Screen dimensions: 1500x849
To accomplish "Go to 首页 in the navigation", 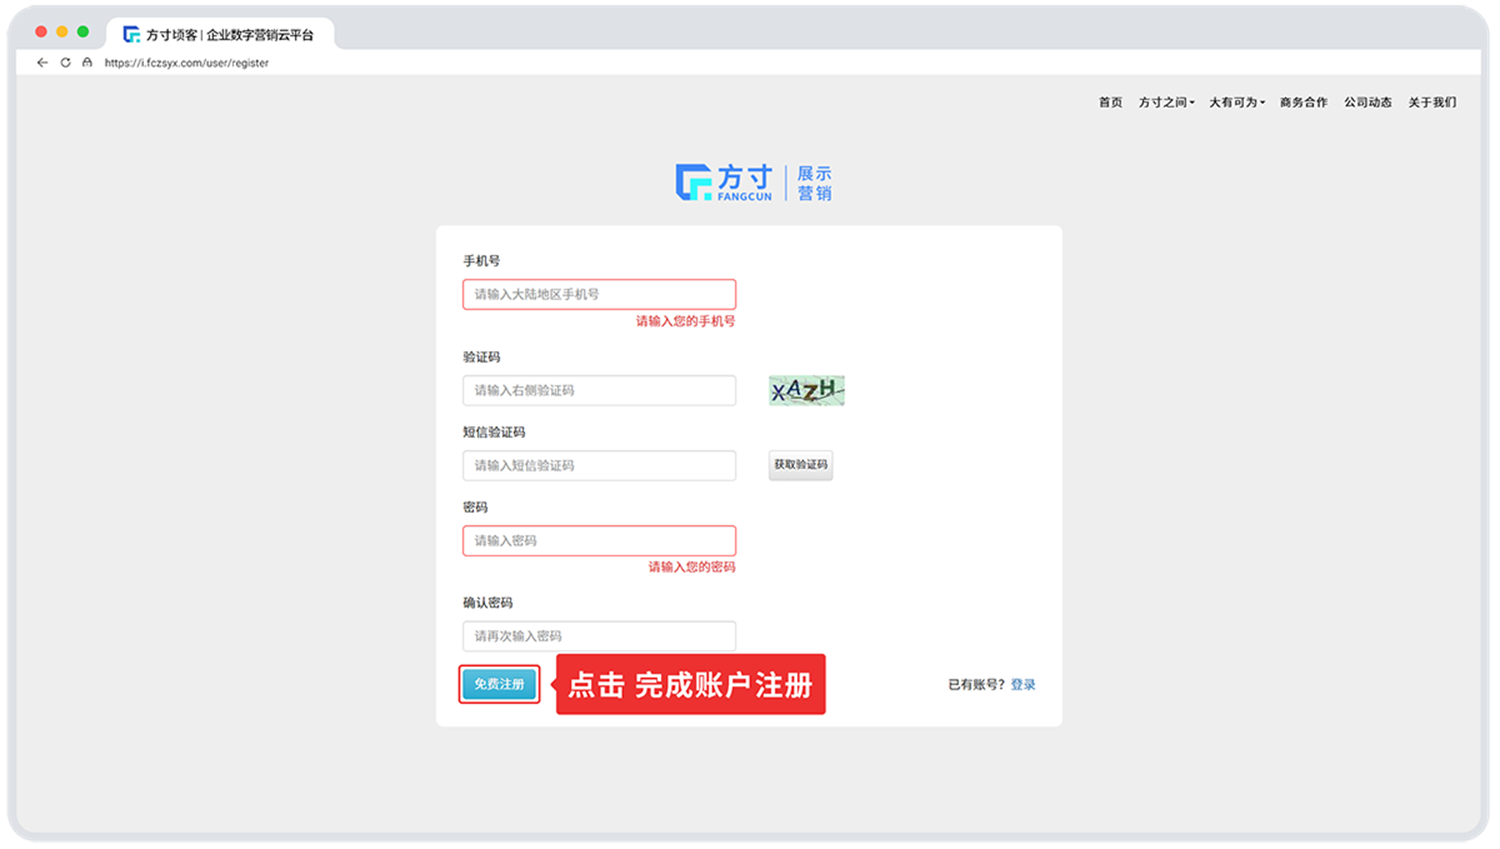I will (1110, 102).
